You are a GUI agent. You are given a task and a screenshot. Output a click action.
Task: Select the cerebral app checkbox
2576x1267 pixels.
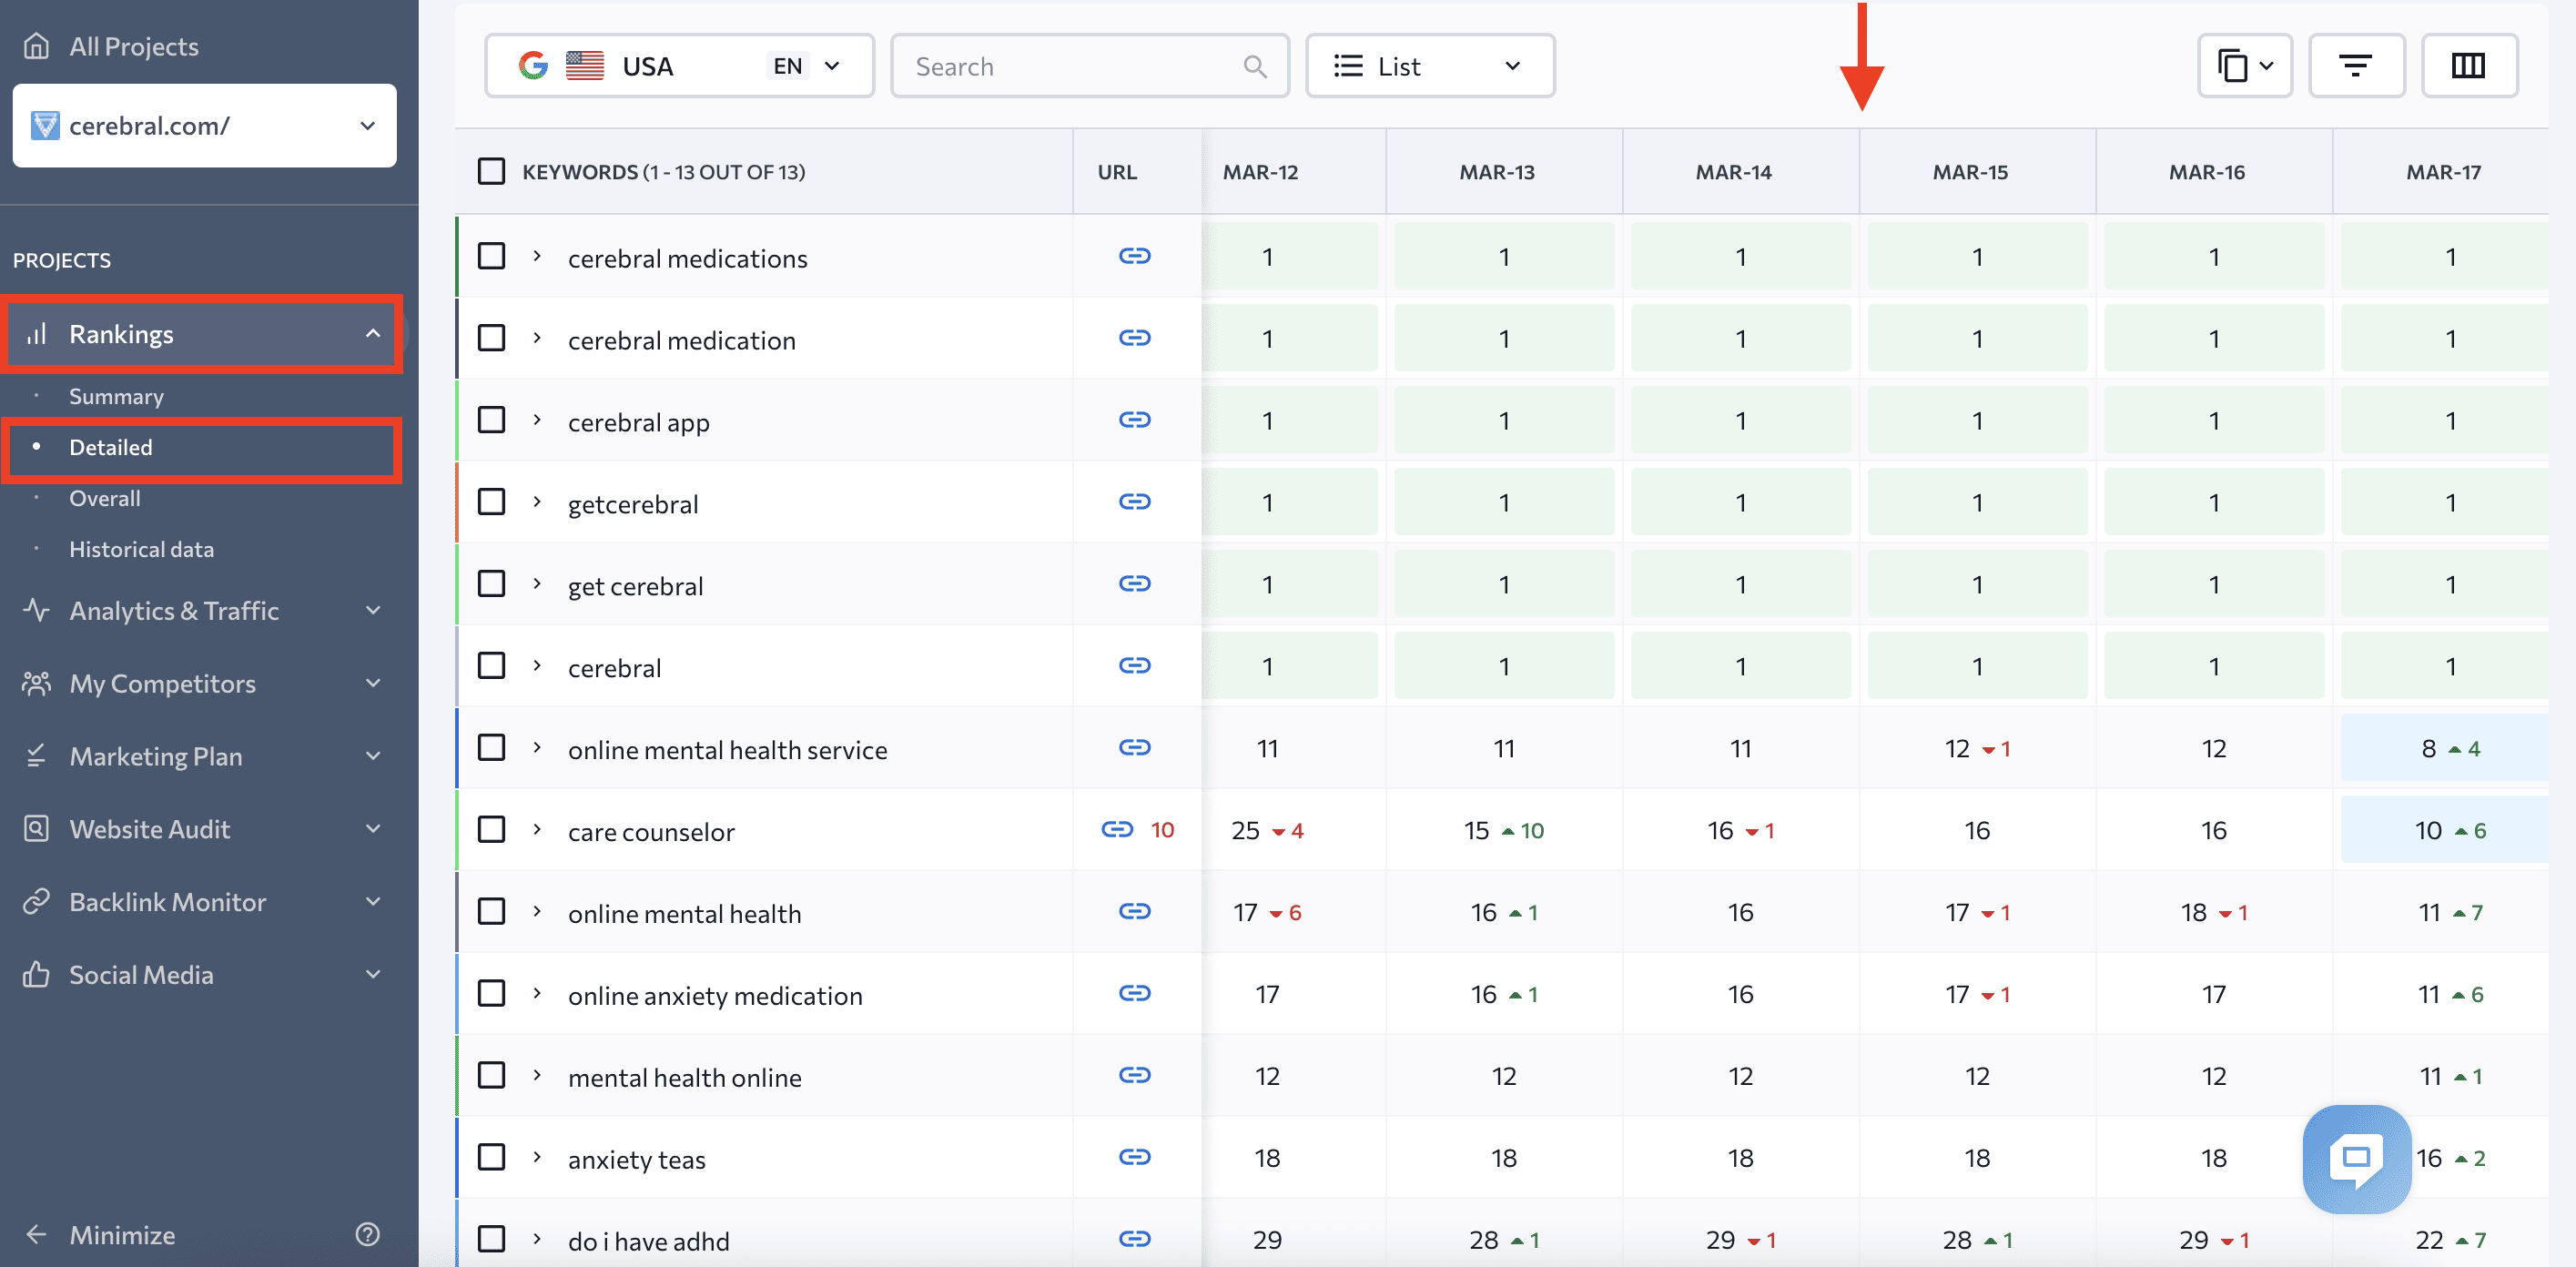pos(491,421)
